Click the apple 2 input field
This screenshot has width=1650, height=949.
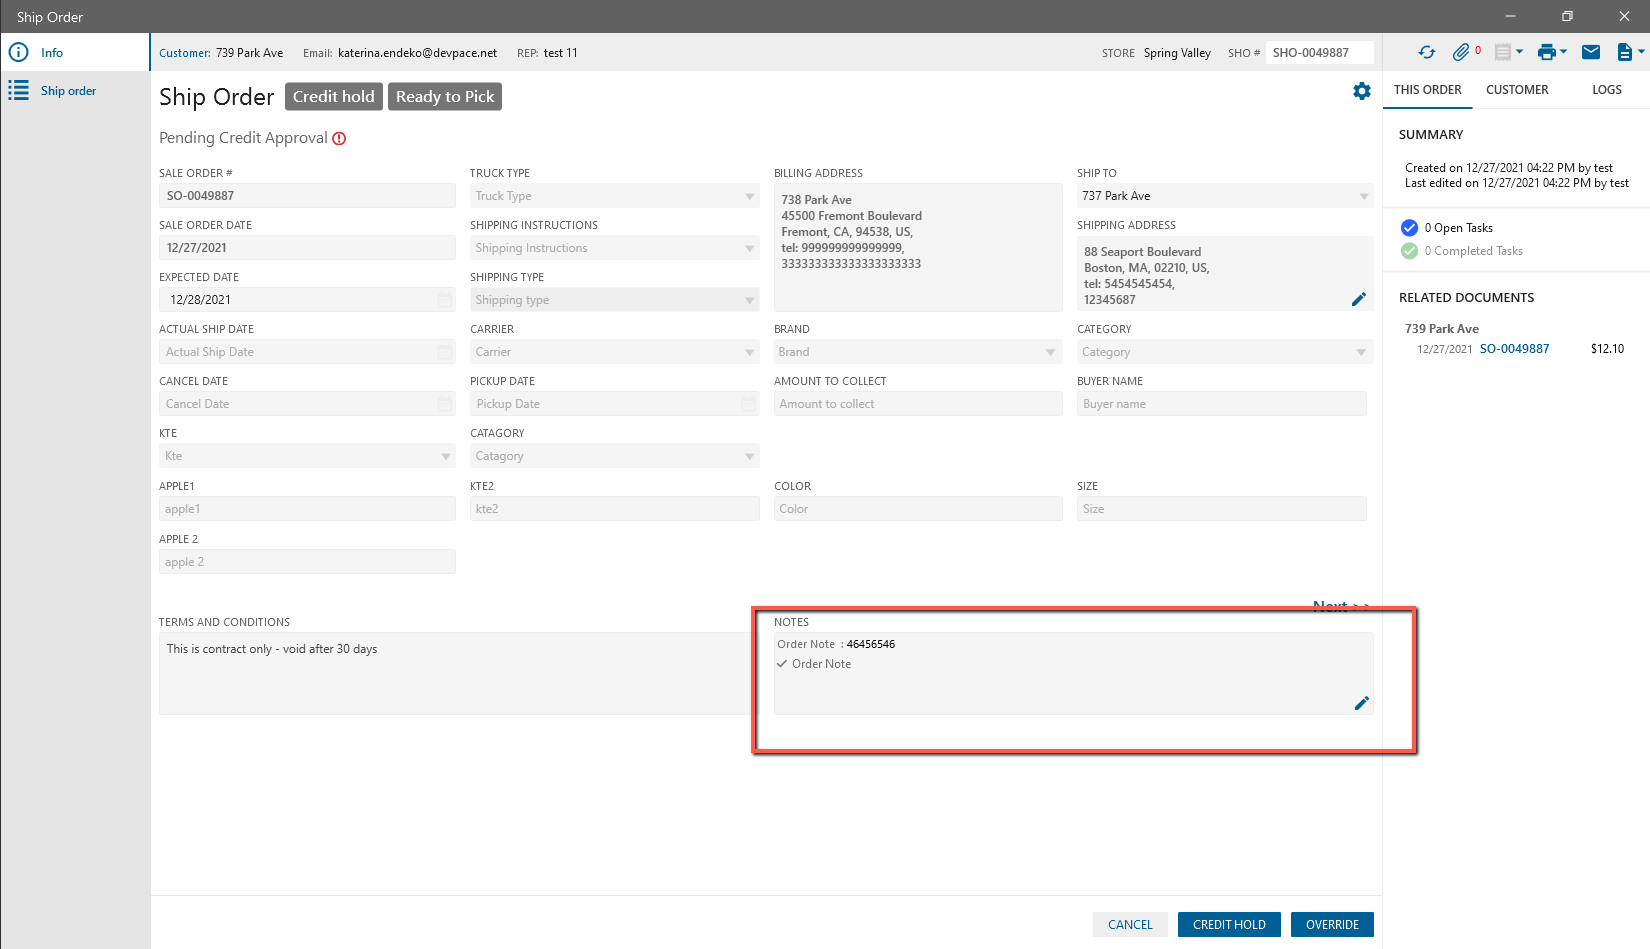[x=307, y=562]
